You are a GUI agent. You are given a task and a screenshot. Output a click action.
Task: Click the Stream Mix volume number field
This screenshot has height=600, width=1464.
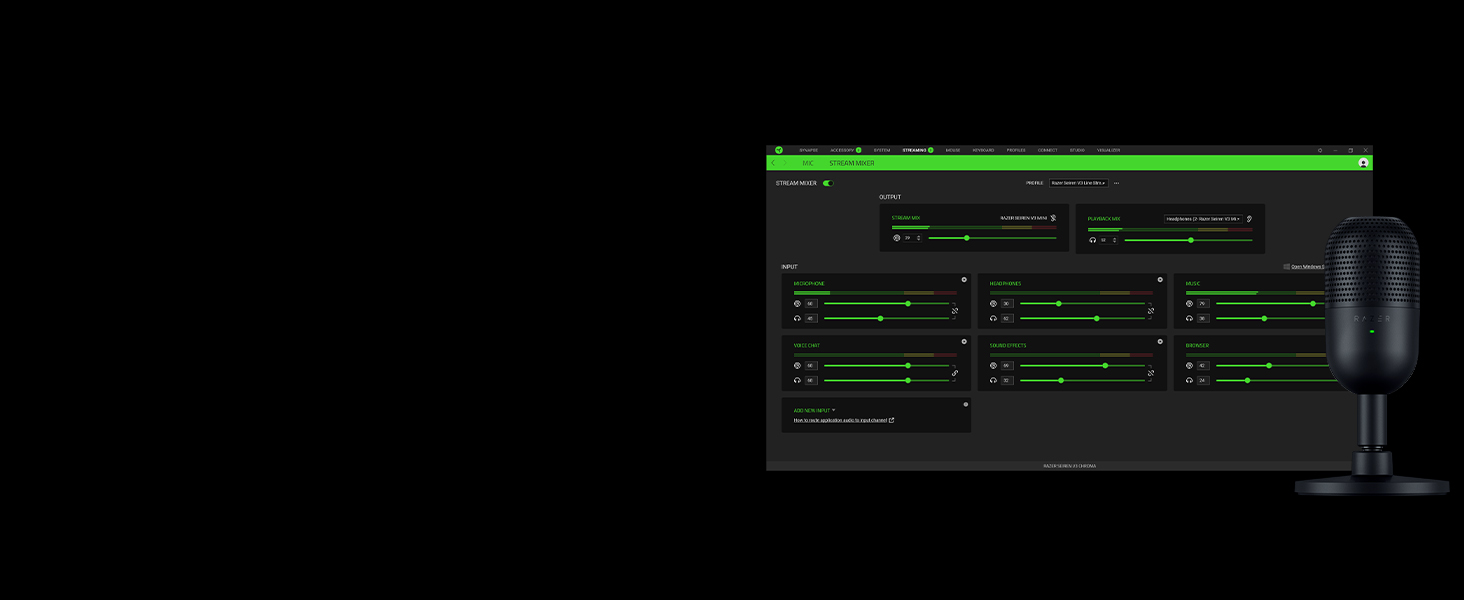[x=912, y=238]
